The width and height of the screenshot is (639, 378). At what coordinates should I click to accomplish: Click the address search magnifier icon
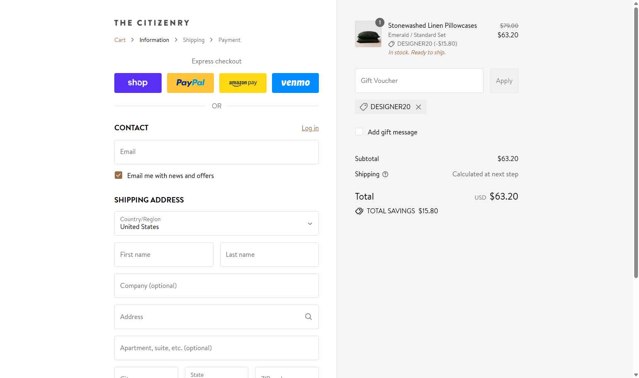[x=308, y=316]
